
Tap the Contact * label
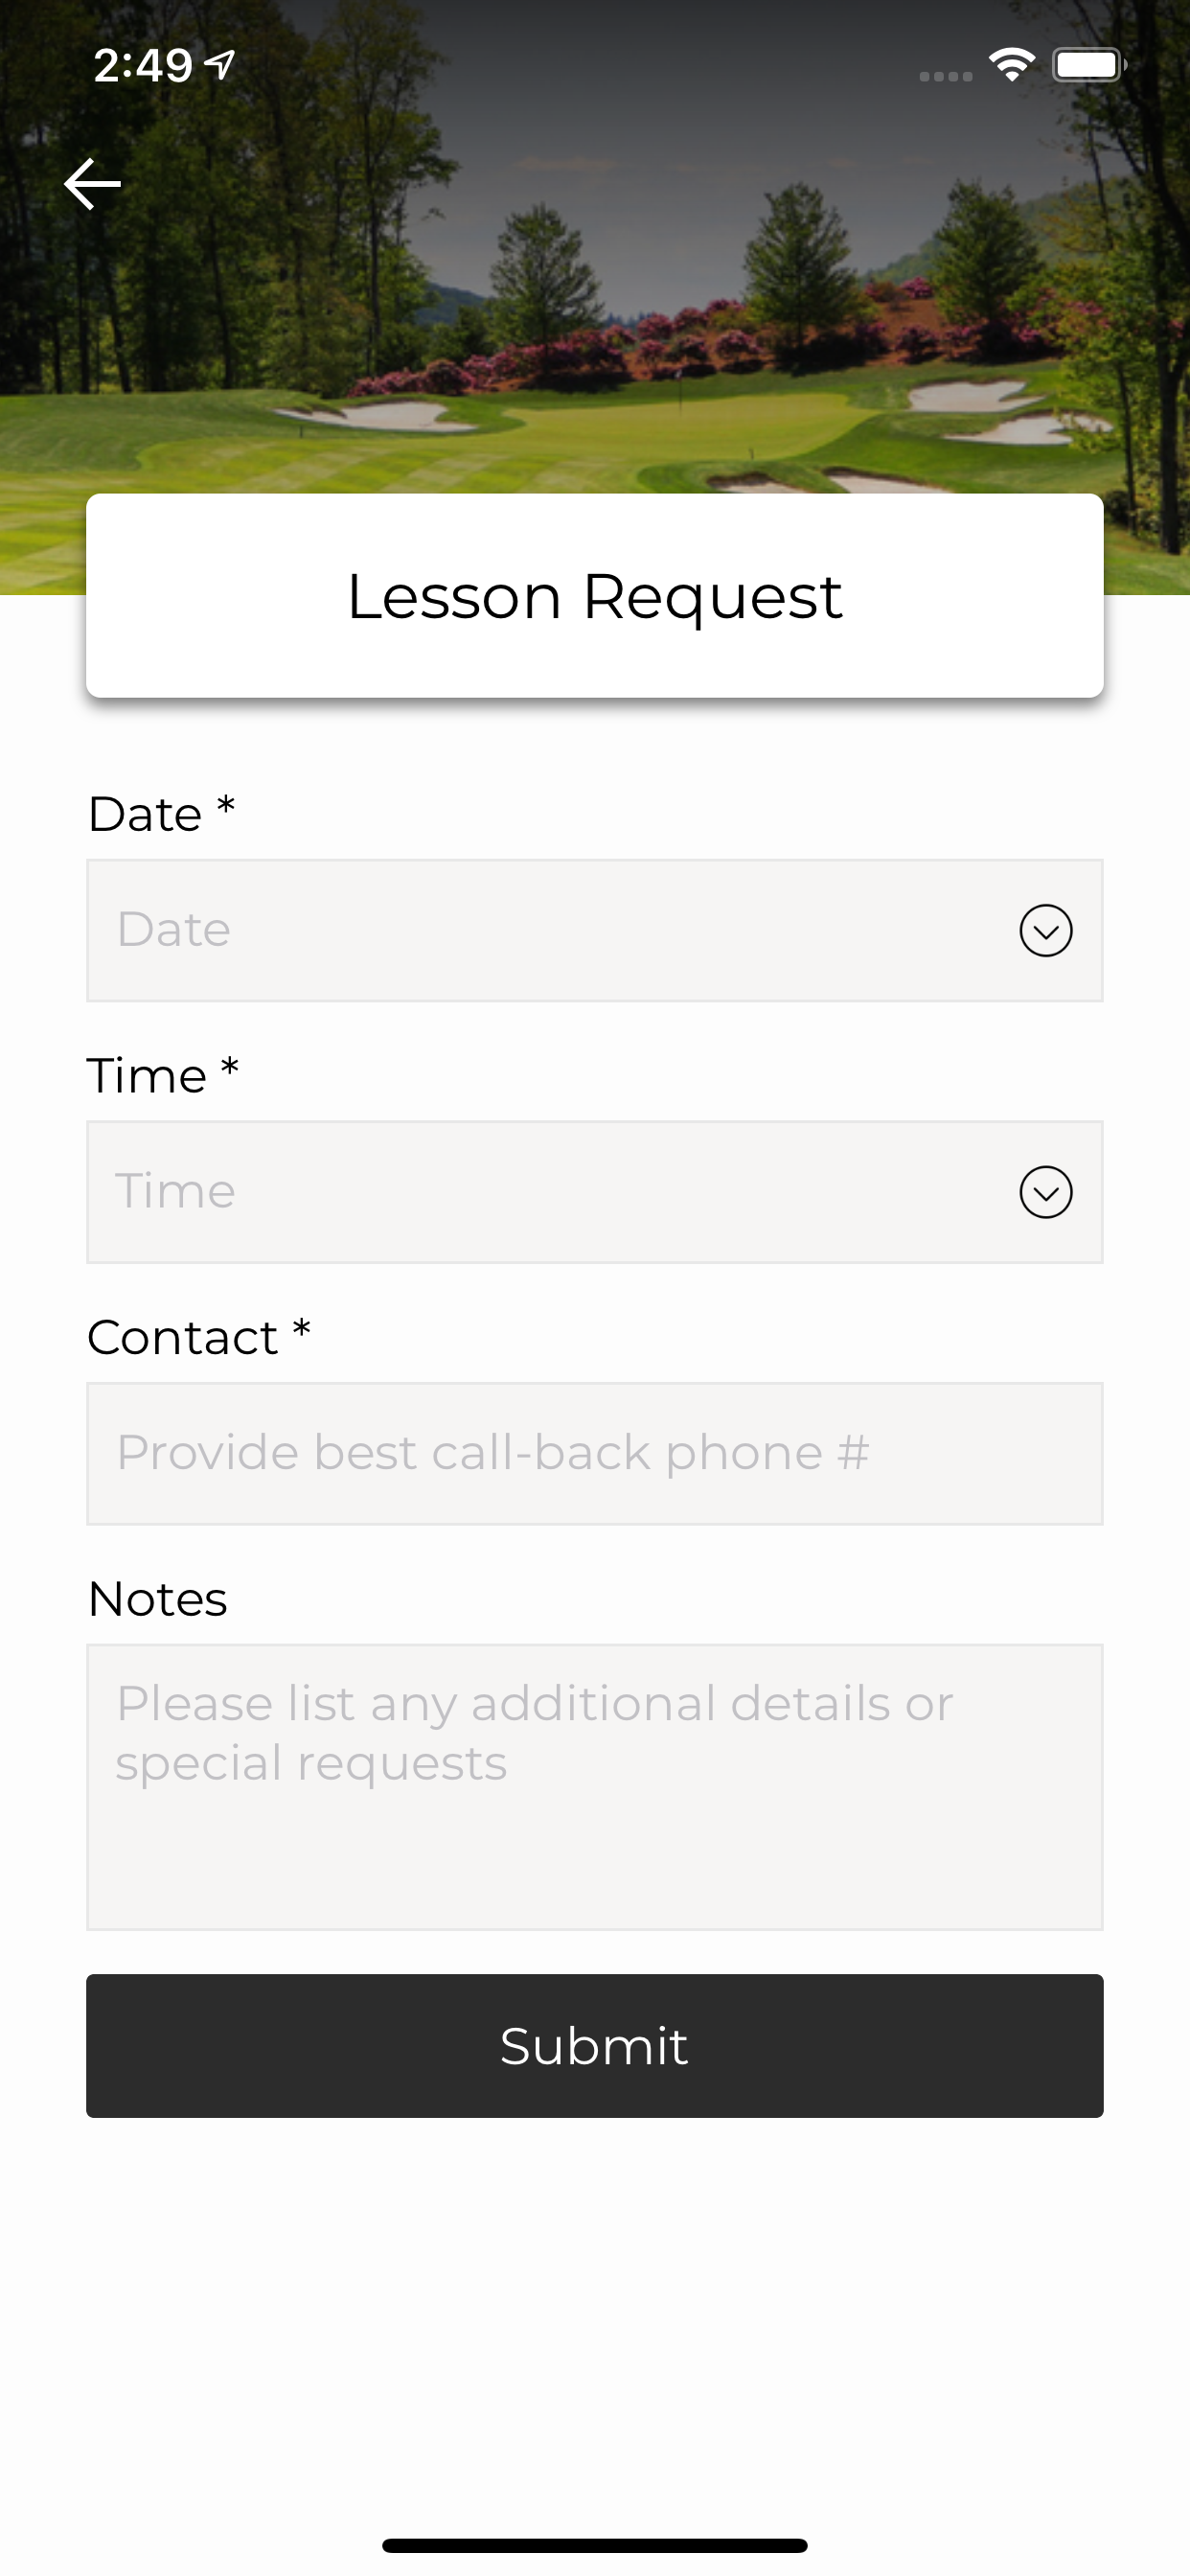point(199,1337)
